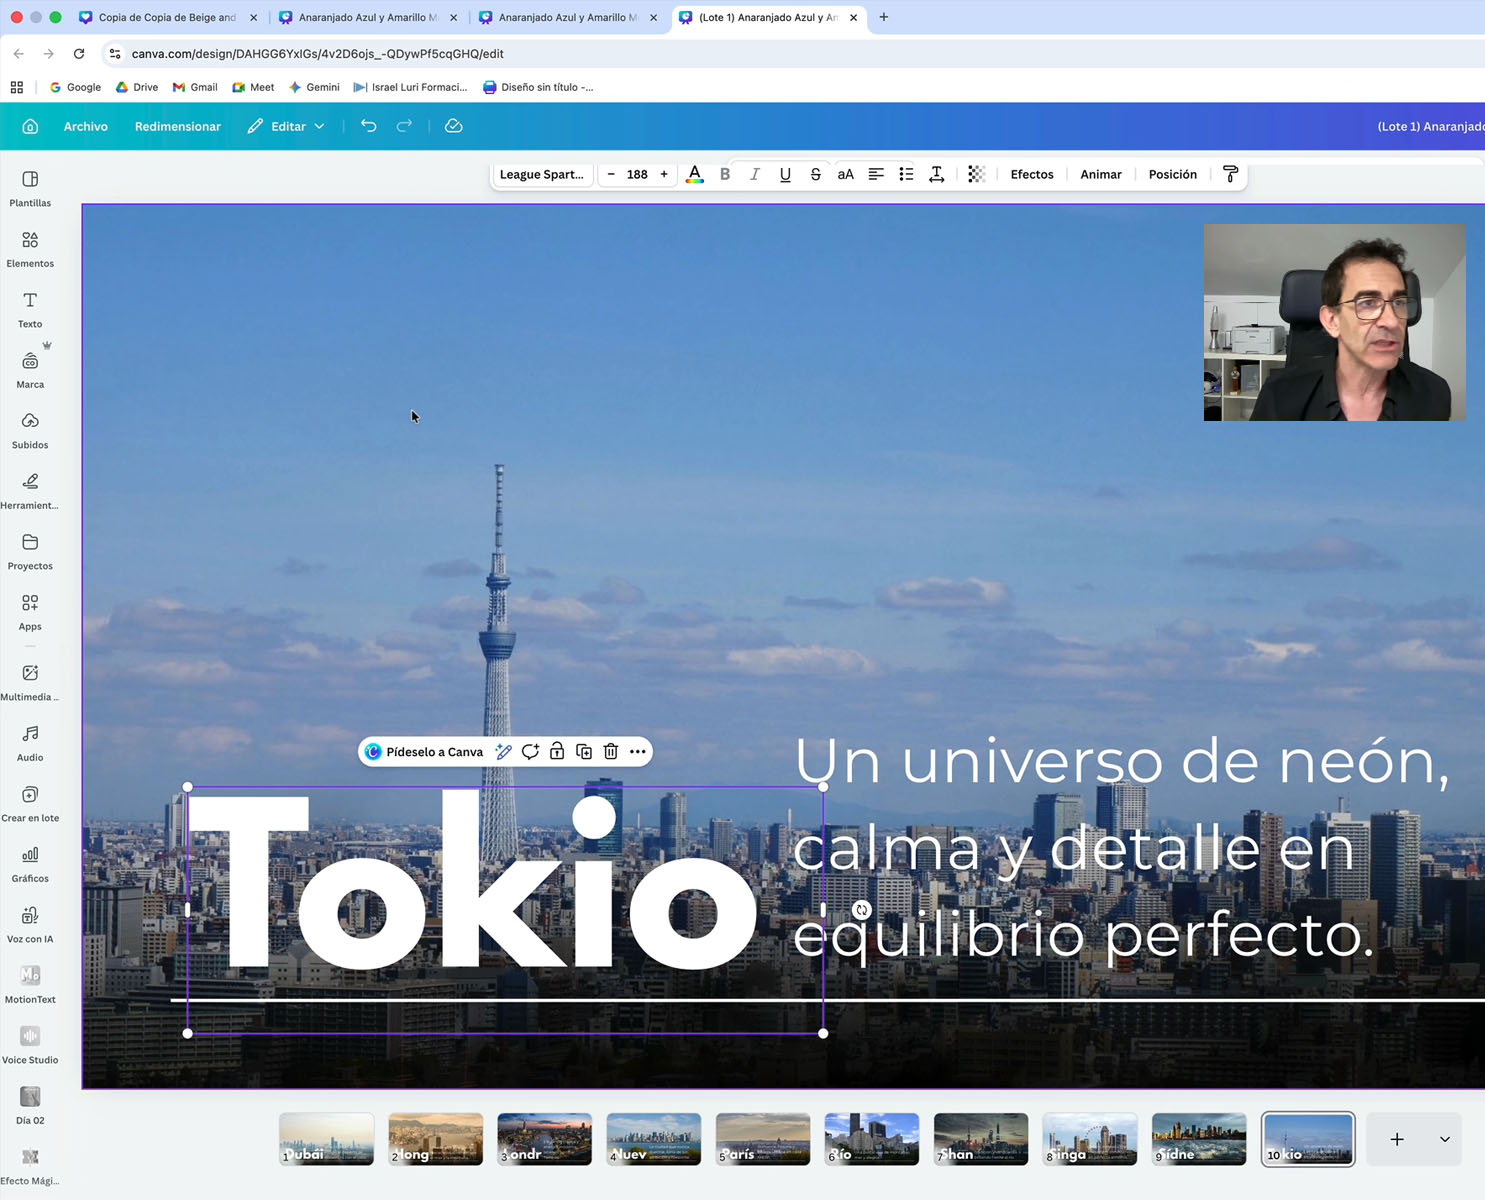This screenshot has height=1200, width=1485.
Task: Go to Canva home icon
Action: [x=30, y=126]
